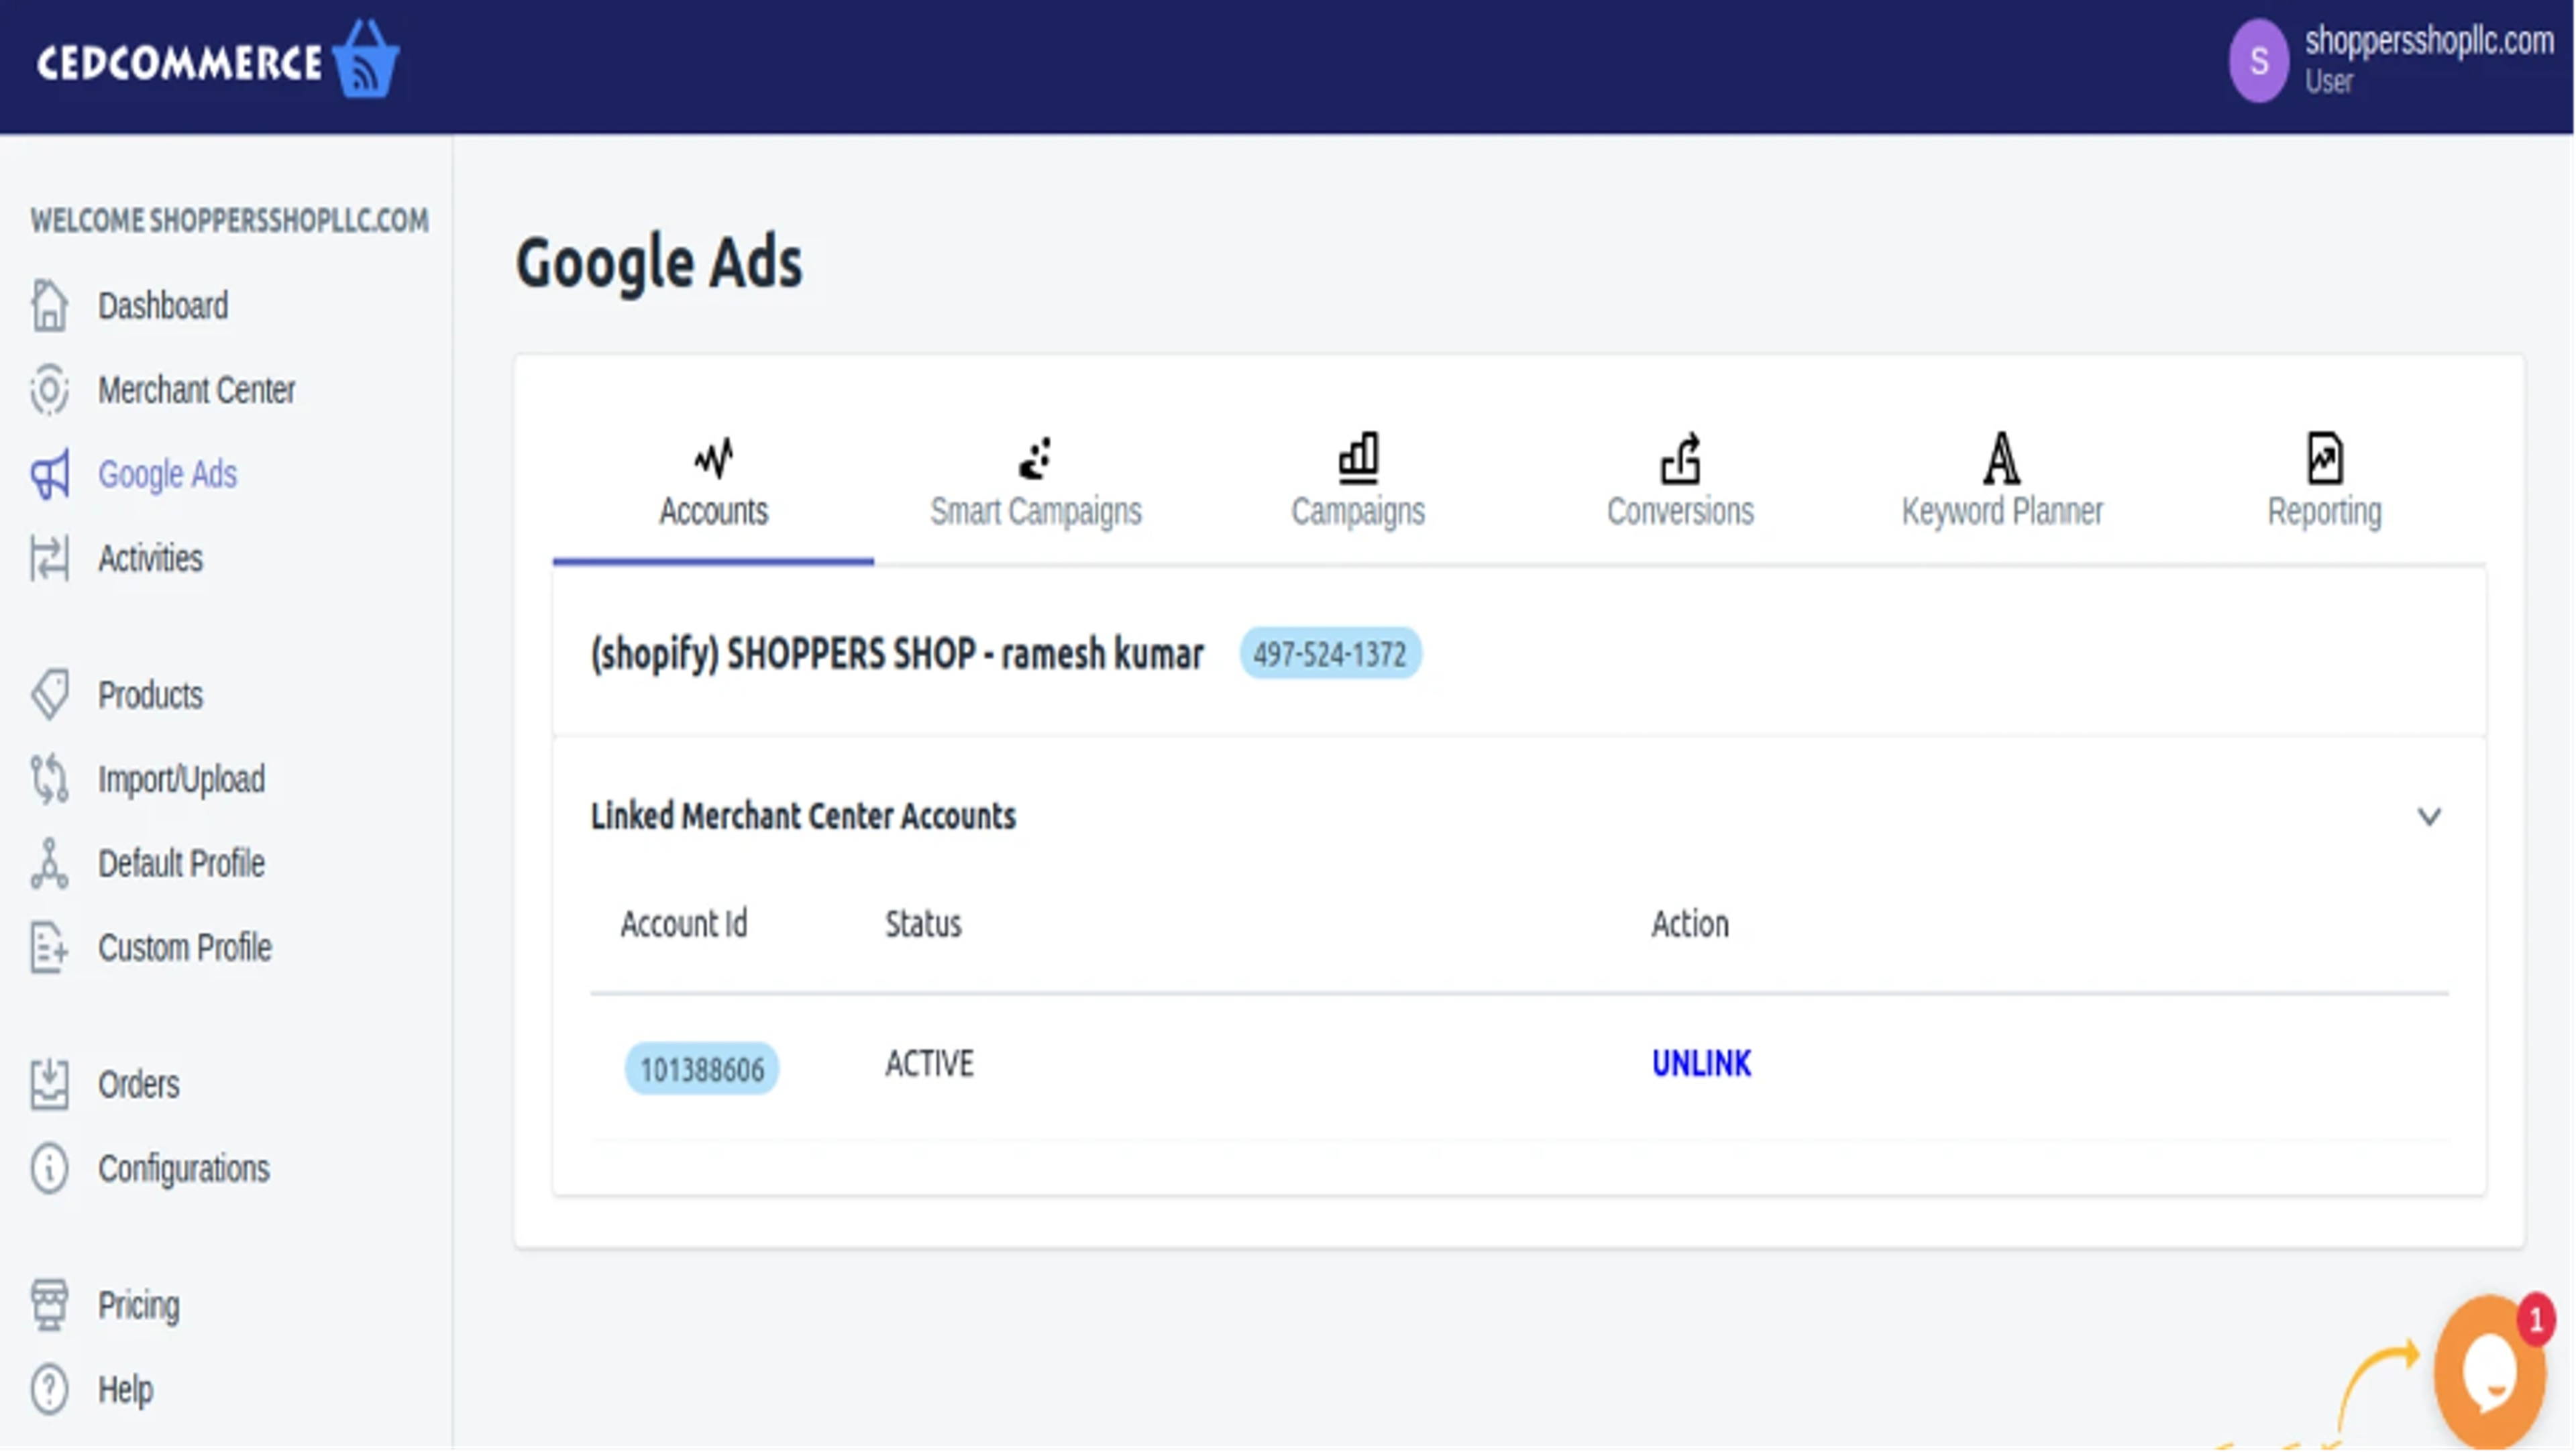Click the Pricing storefront icon
This screenshot has height=1452, width=2576.
click(x=49, y=1306)
